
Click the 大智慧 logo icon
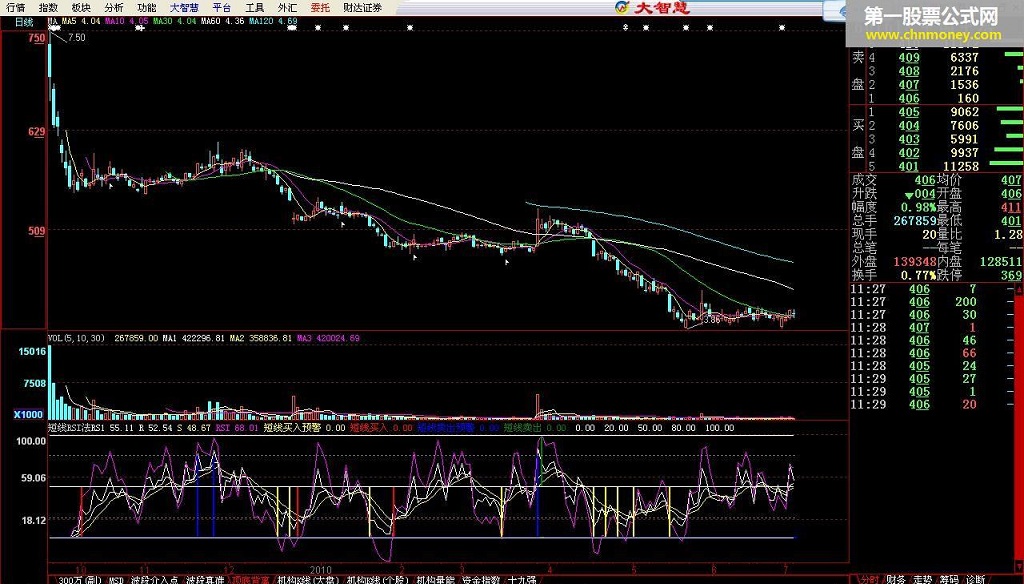622,7
